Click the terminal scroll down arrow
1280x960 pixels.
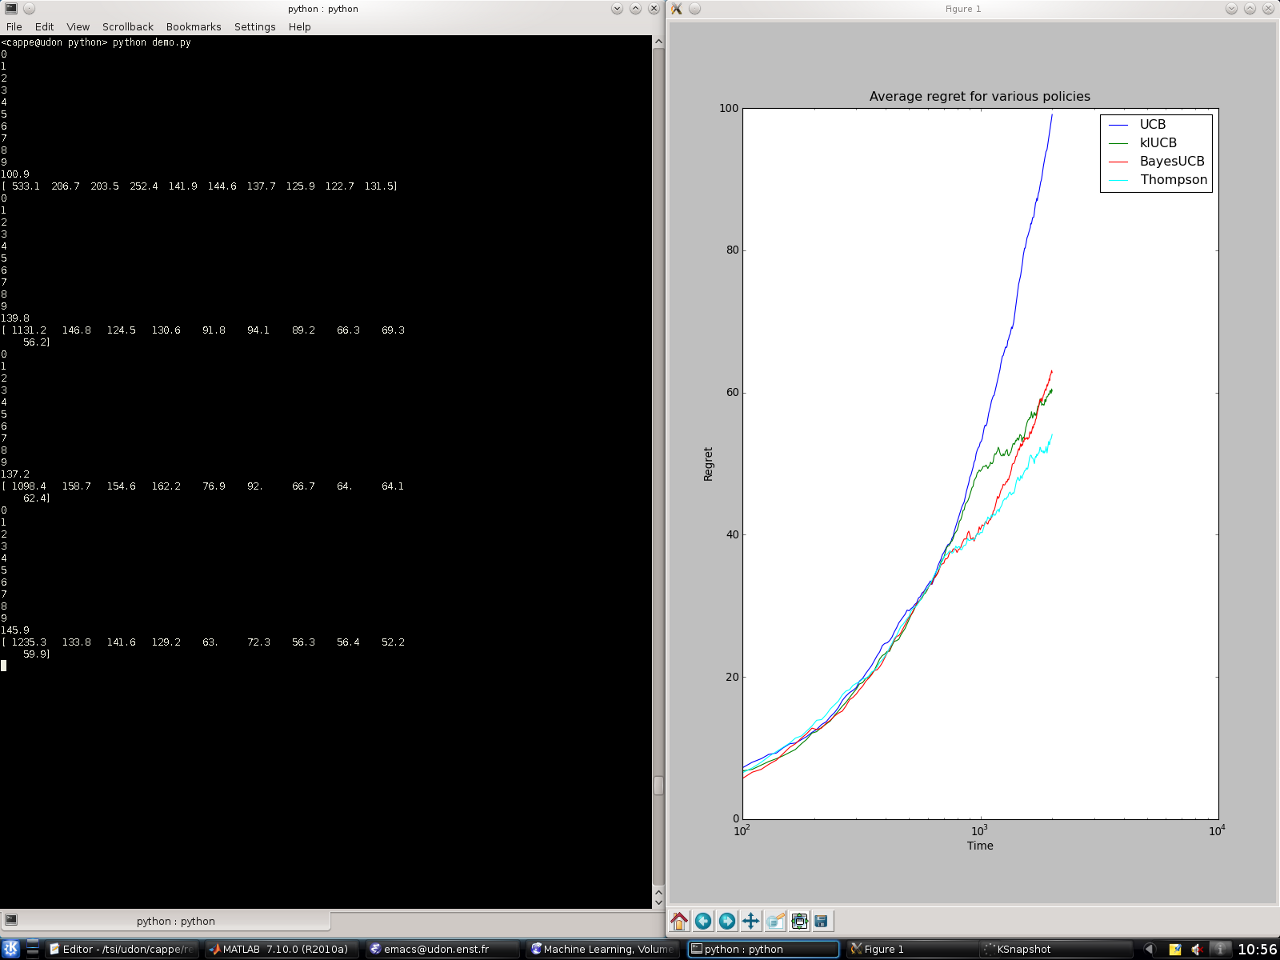(658, 902)
